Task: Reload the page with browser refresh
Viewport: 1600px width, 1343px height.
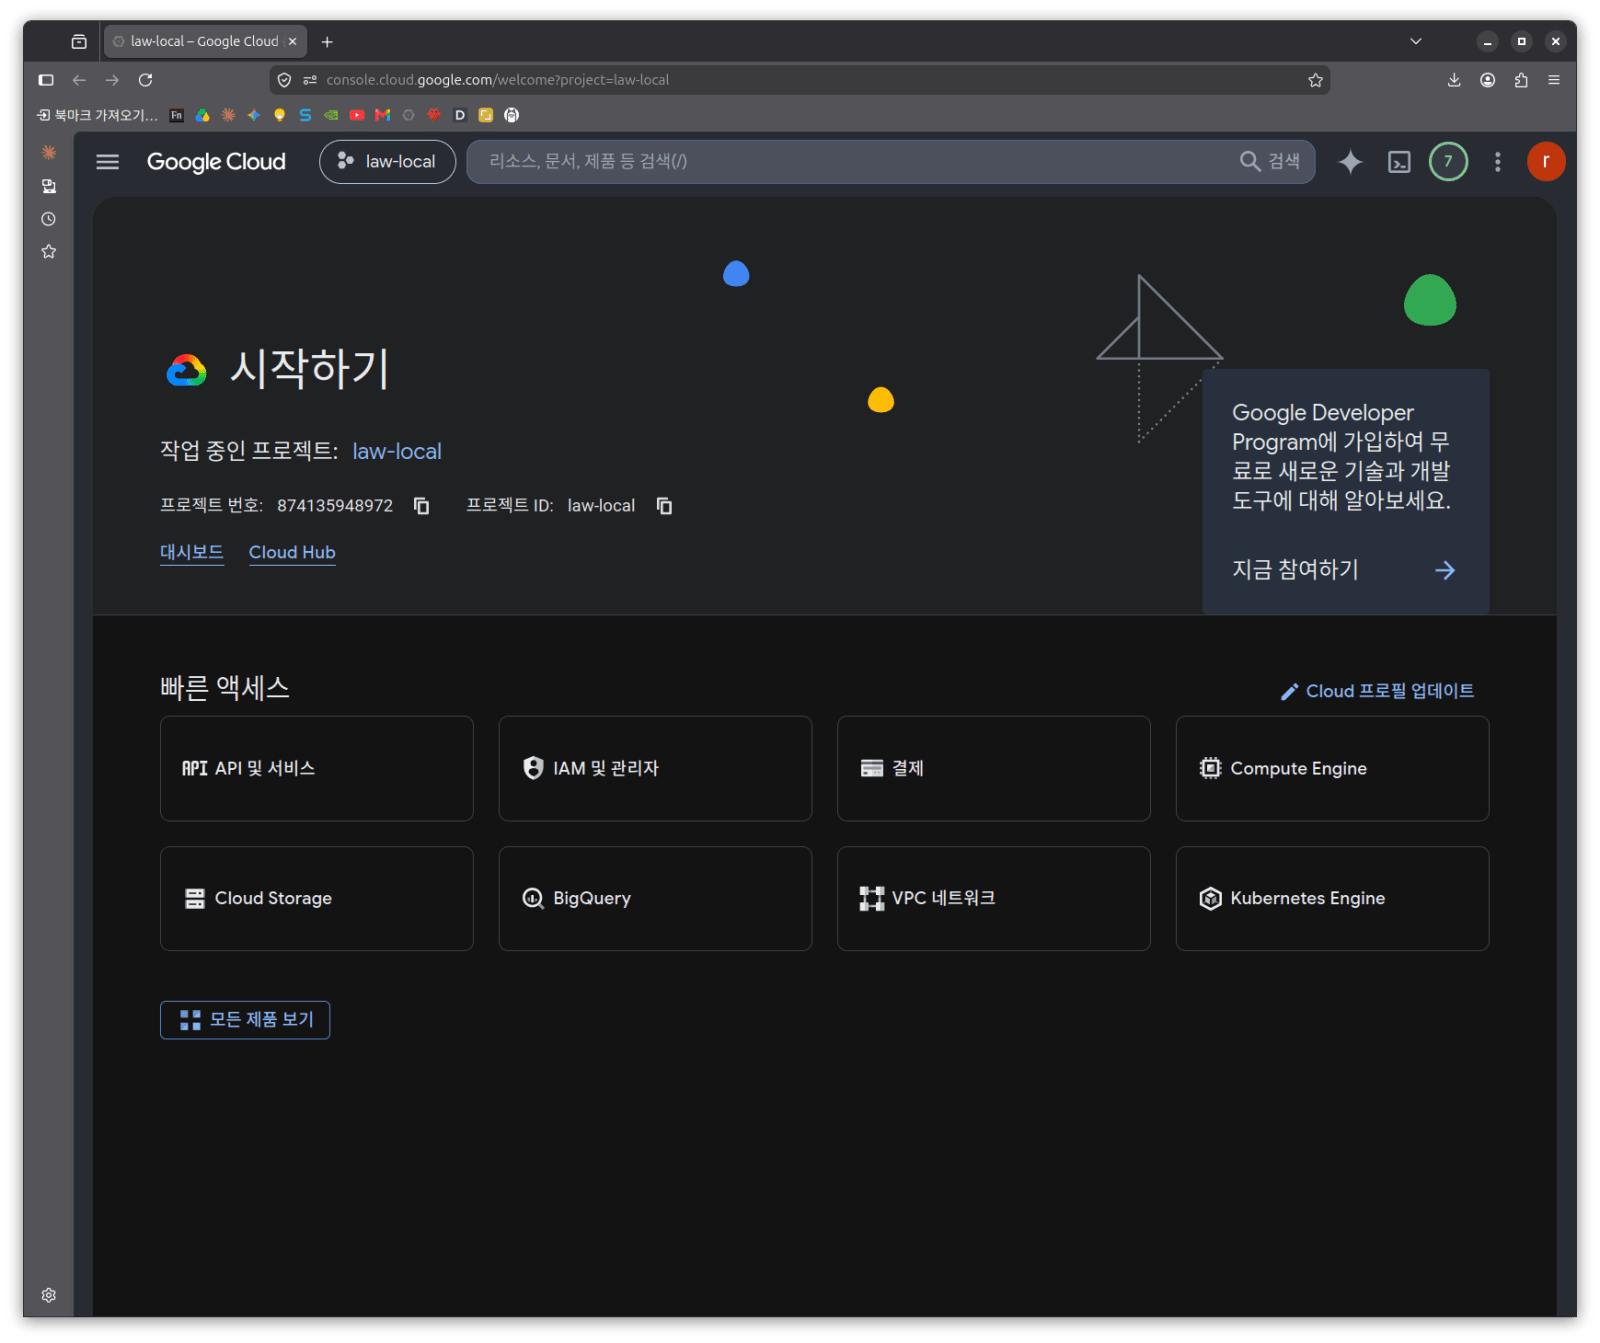Action: [x=146, y=80]
